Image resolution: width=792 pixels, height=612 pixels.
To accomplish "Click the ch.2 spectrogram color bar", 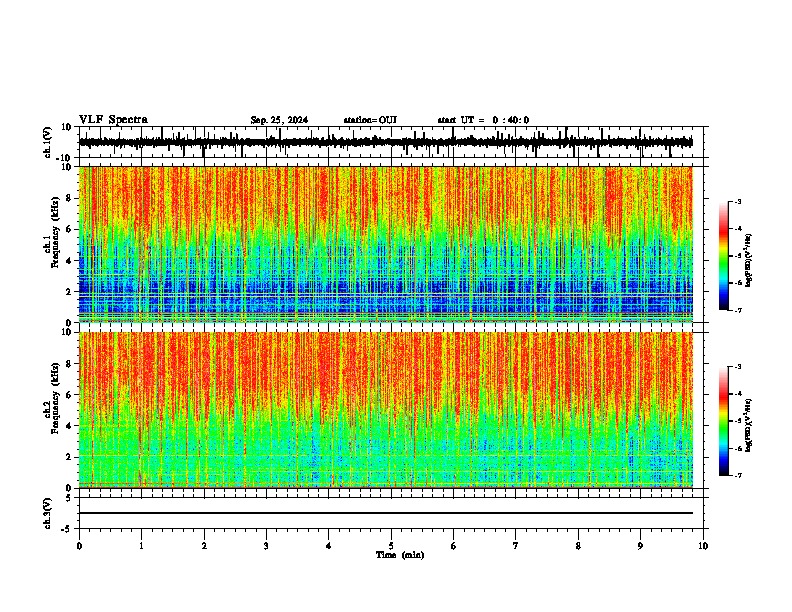I will click(x=724, y=421).
